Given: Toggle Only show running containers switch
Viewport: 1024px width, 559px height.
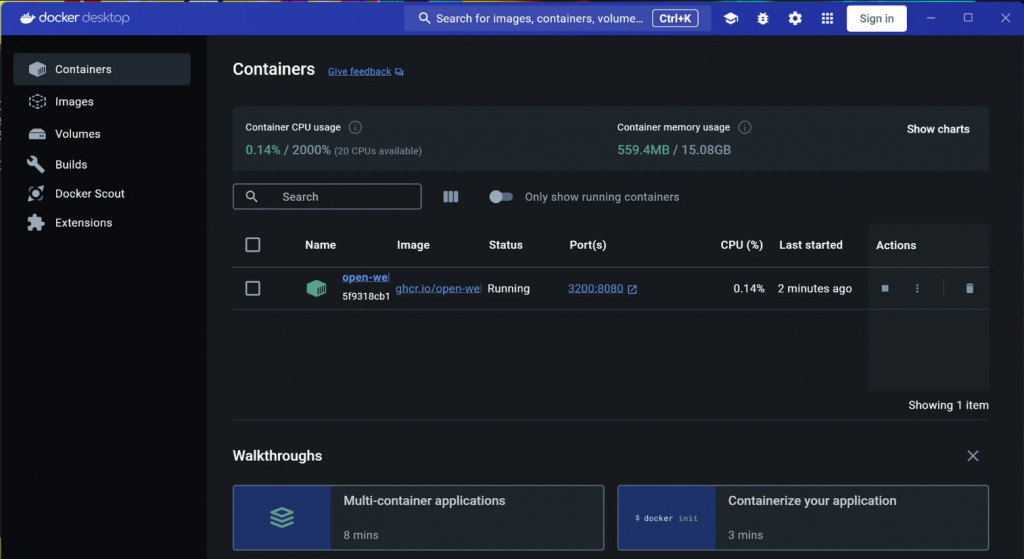Looking at the screenshot, I should point(501,197).
